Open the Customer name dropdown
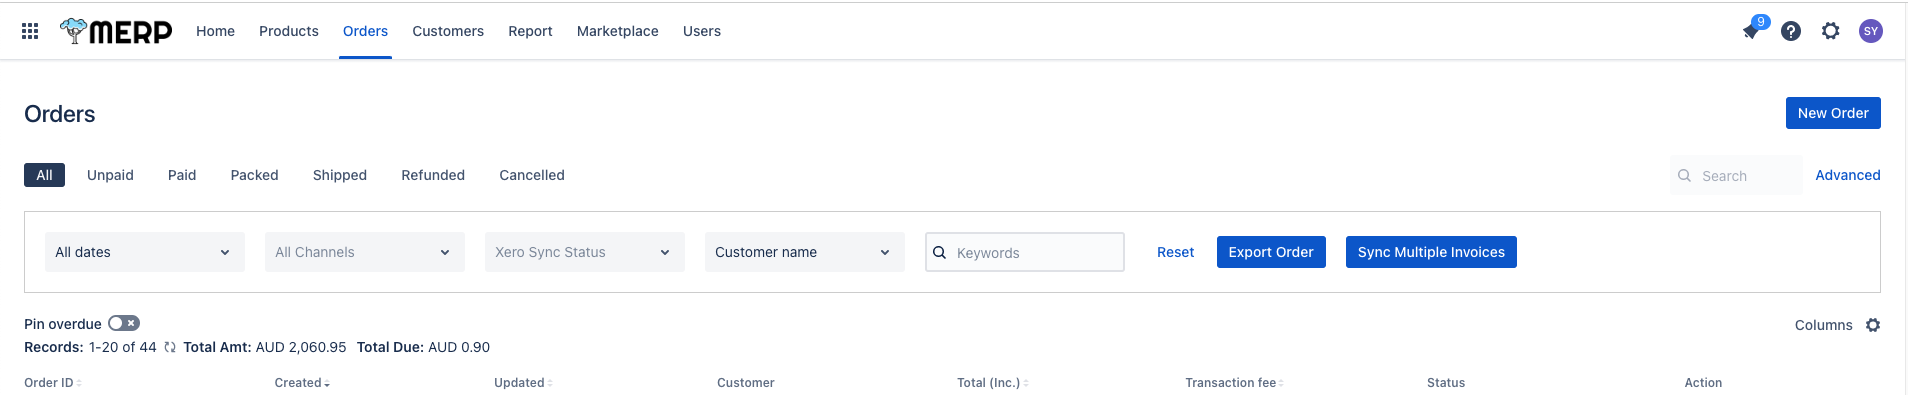1908x395 pixels. point(805,252)
